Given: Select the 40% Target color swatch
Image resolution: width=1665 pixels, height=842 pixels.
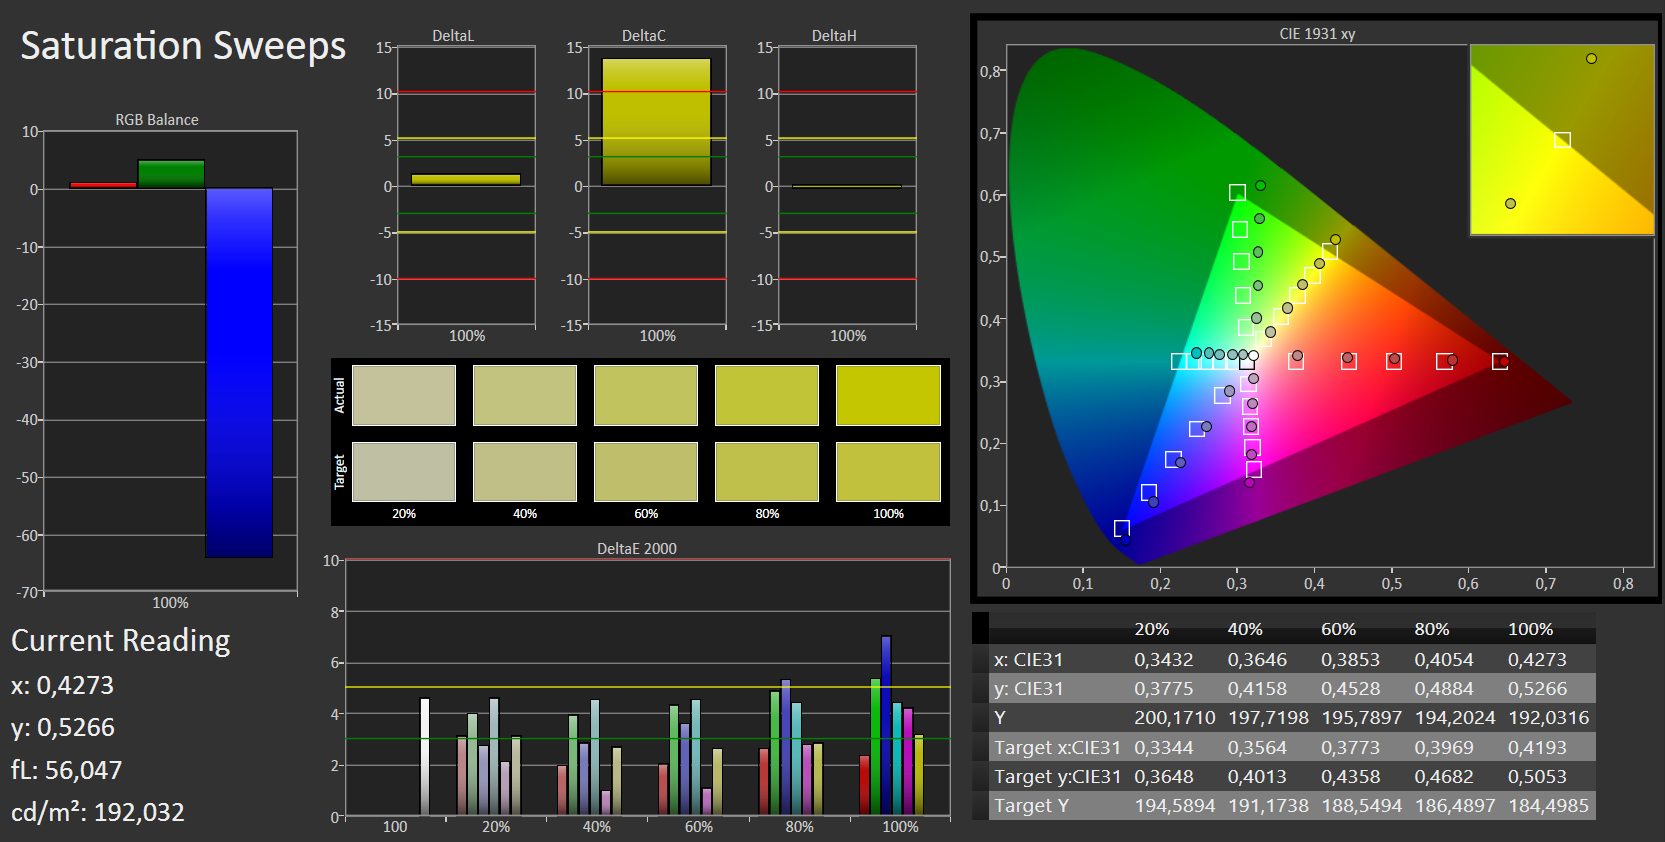Looking at the screenshot, I should [525, 472].
